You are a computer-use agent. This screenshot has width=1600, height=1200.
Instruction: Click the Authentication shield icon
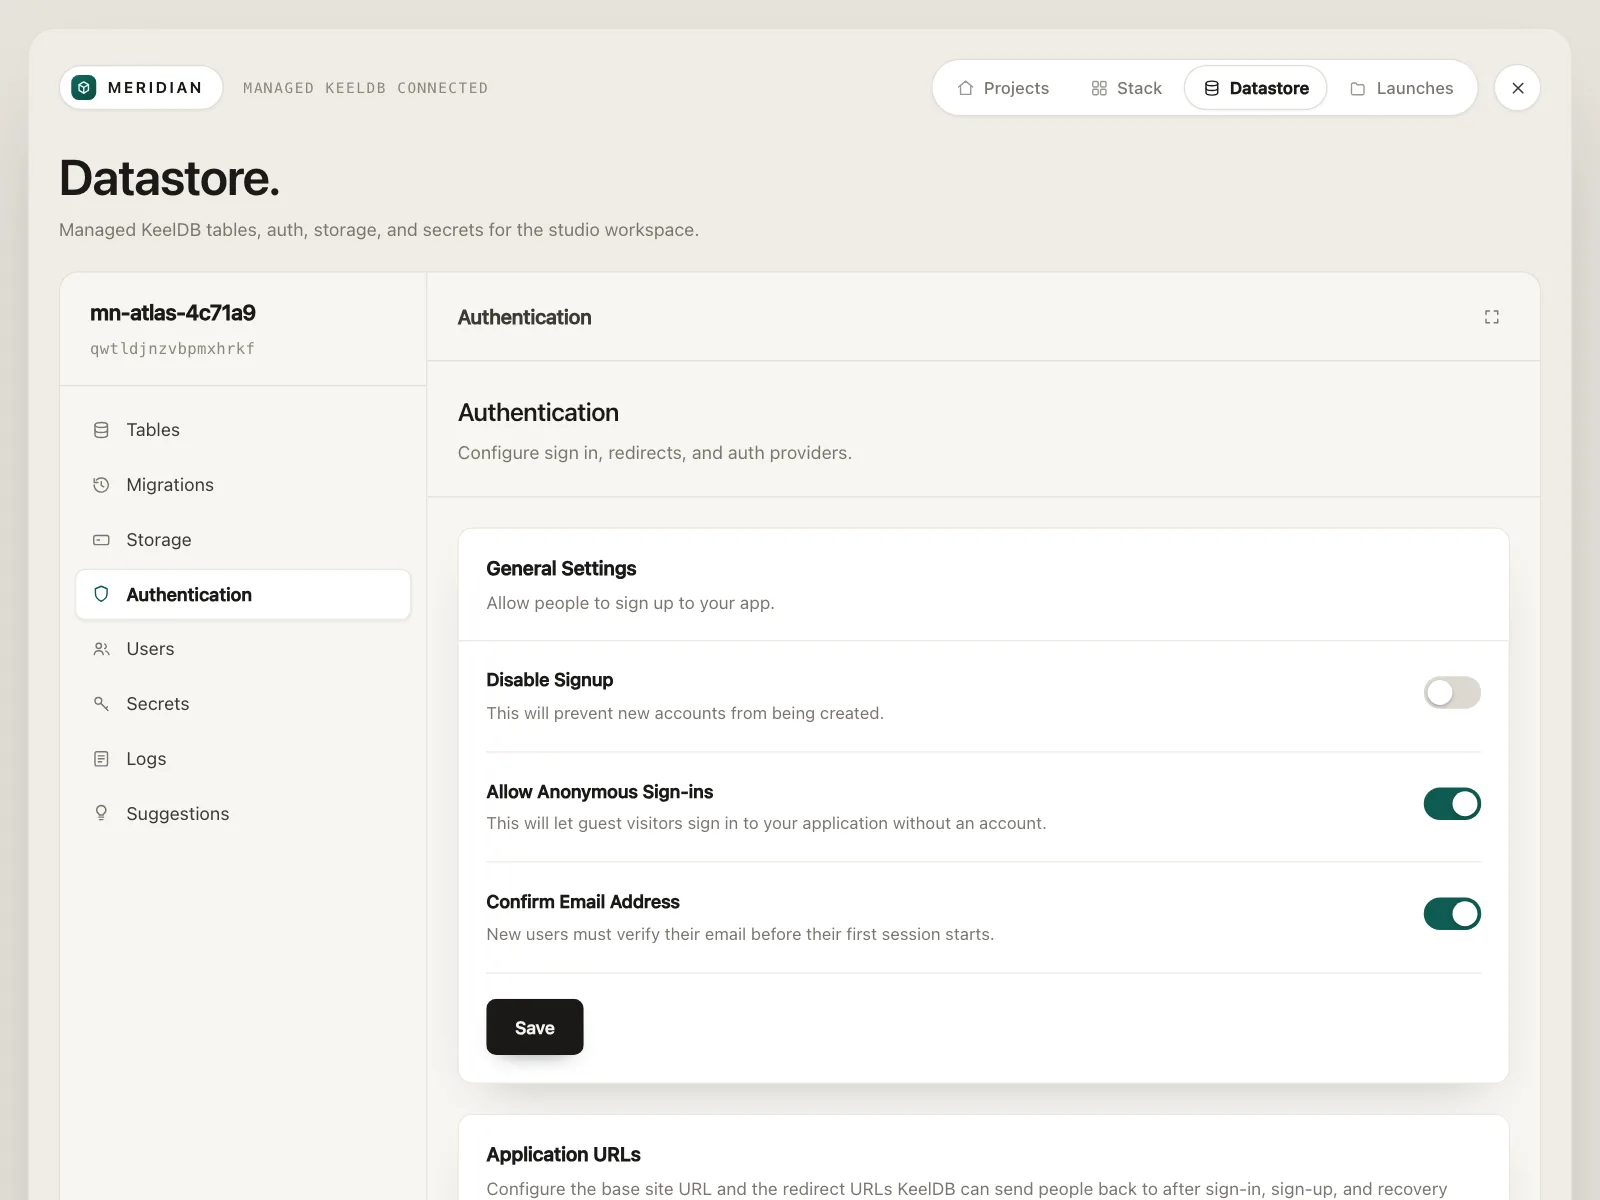click(101, 594)
